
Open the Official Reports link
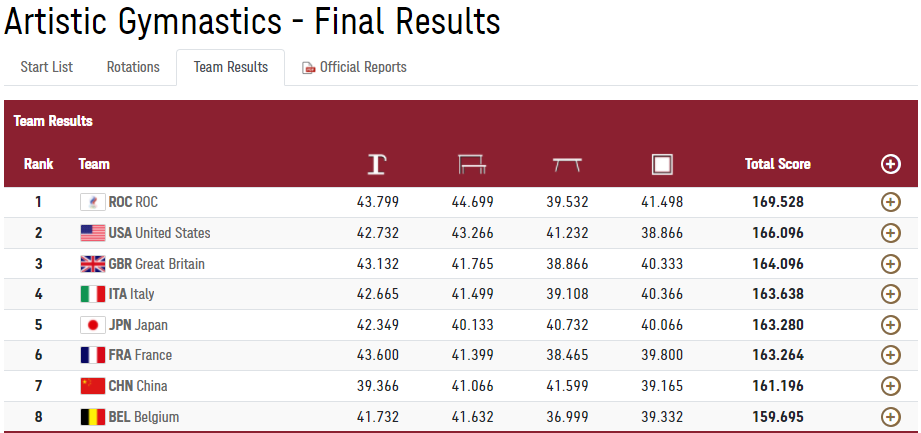pos(362,67)
